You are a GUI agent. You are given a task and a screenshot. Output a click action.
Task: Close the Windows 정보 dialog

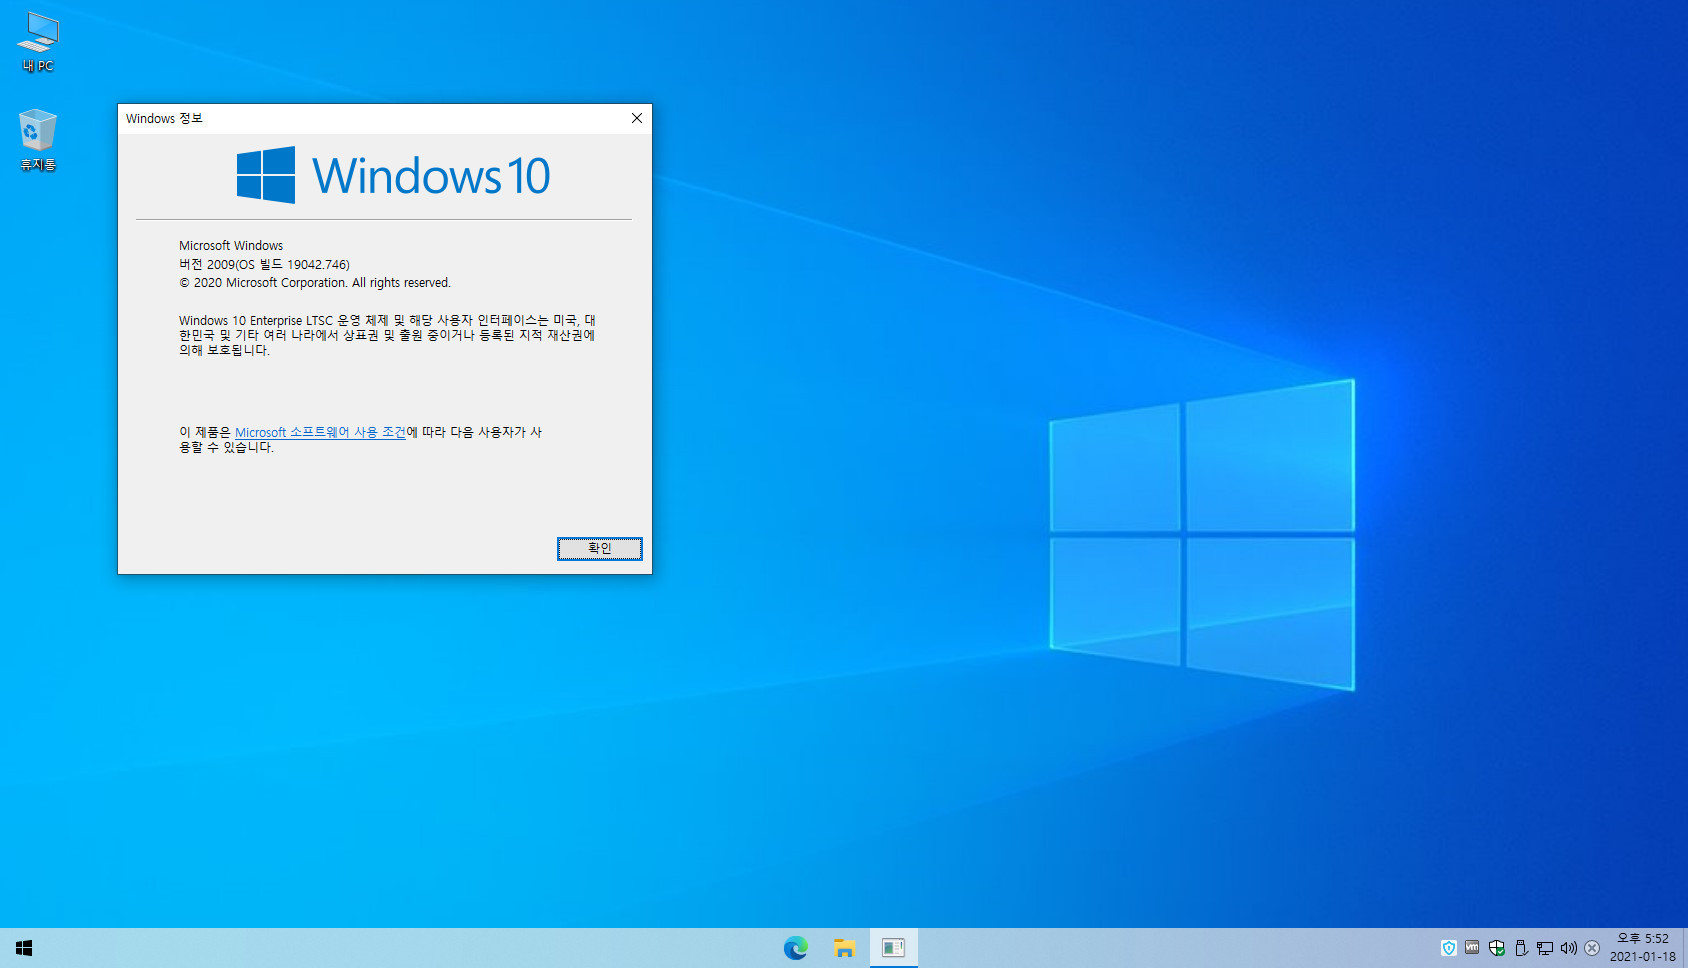pyautogui.click(x=637, y=118)
